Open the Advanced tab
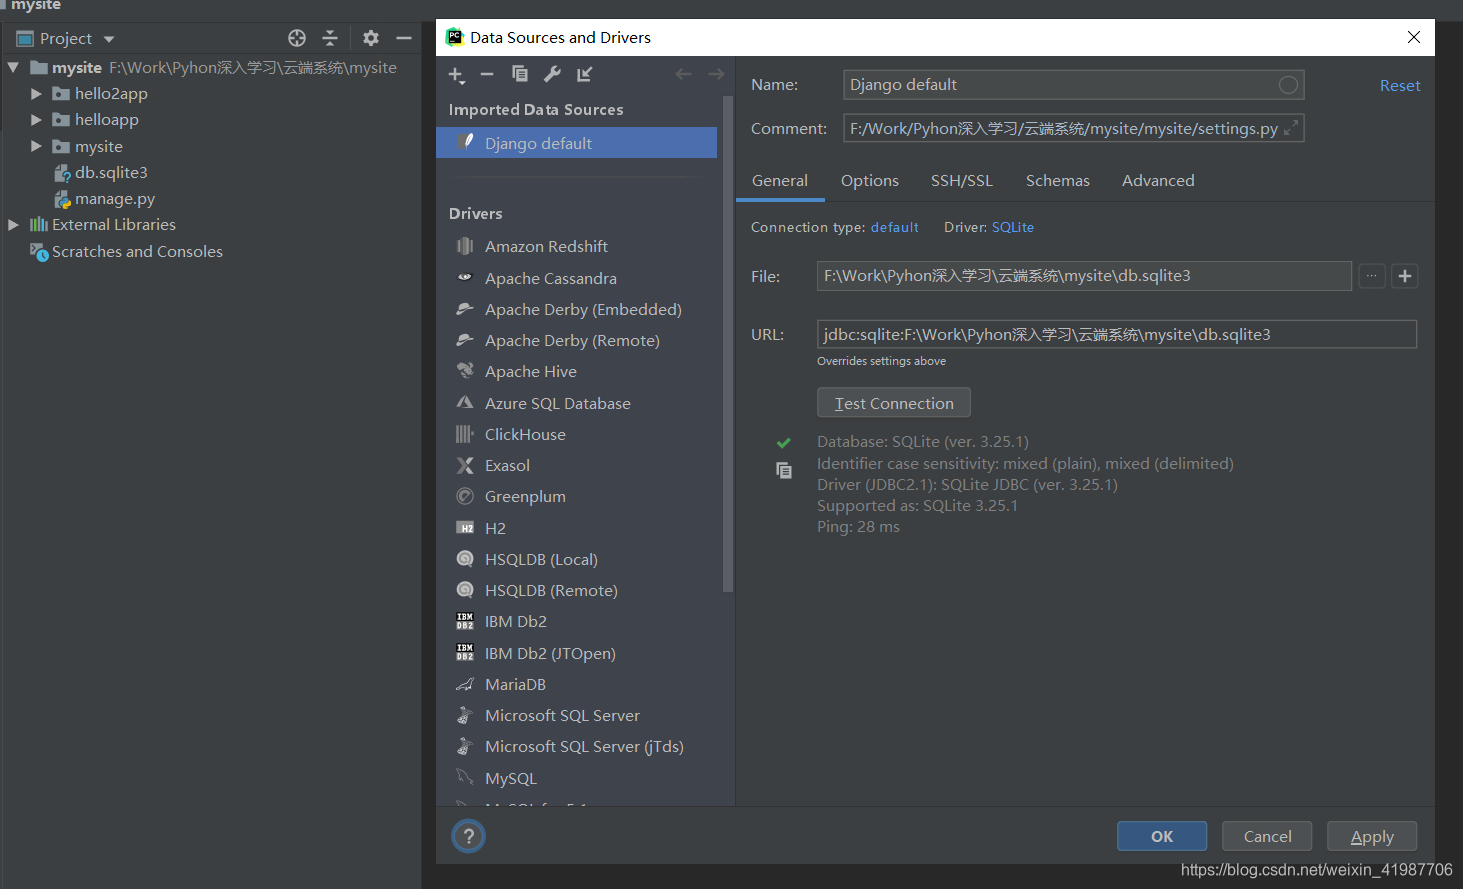Image resolution: width=1463 pixels, height=889 pixels. click(1158, 181)
